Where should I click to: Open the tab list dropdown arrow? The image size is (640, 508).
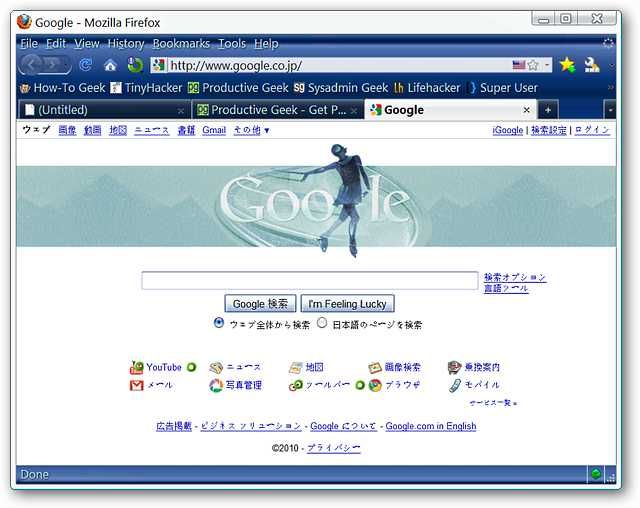[x=610, y=110]
